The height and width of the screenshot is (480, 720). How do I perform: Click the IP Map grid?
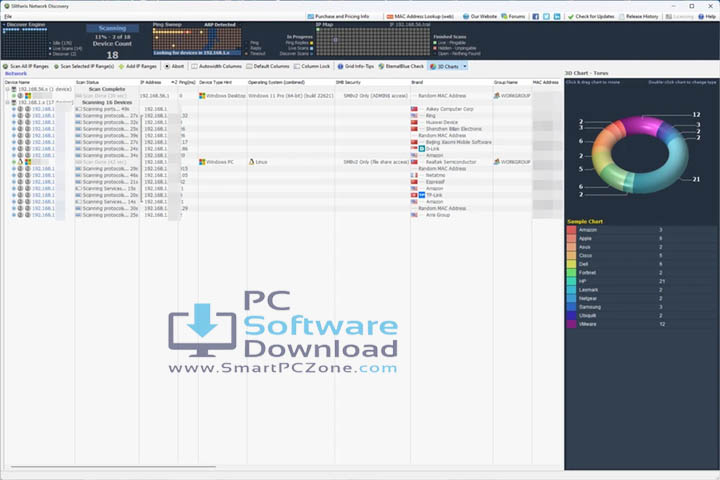click(x=373, y=42)
